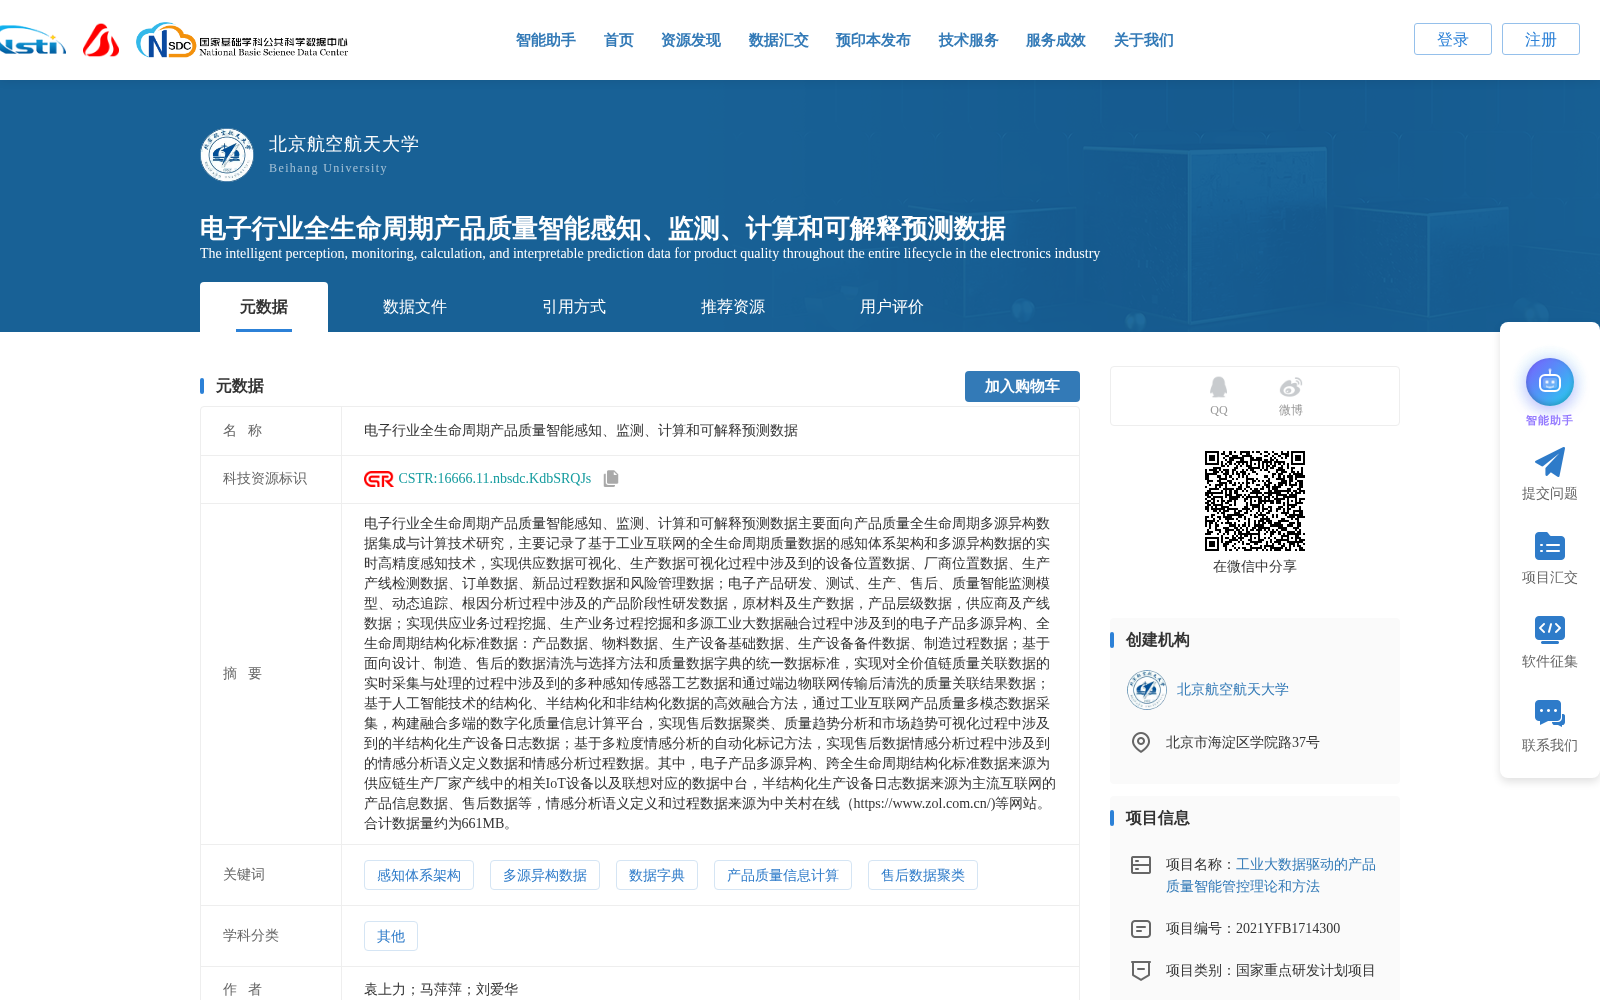The height and width of the screenshot is (1000, 1600).
Task: Click the project number 2021YFB1714300
Action: tap(1288, 929)
